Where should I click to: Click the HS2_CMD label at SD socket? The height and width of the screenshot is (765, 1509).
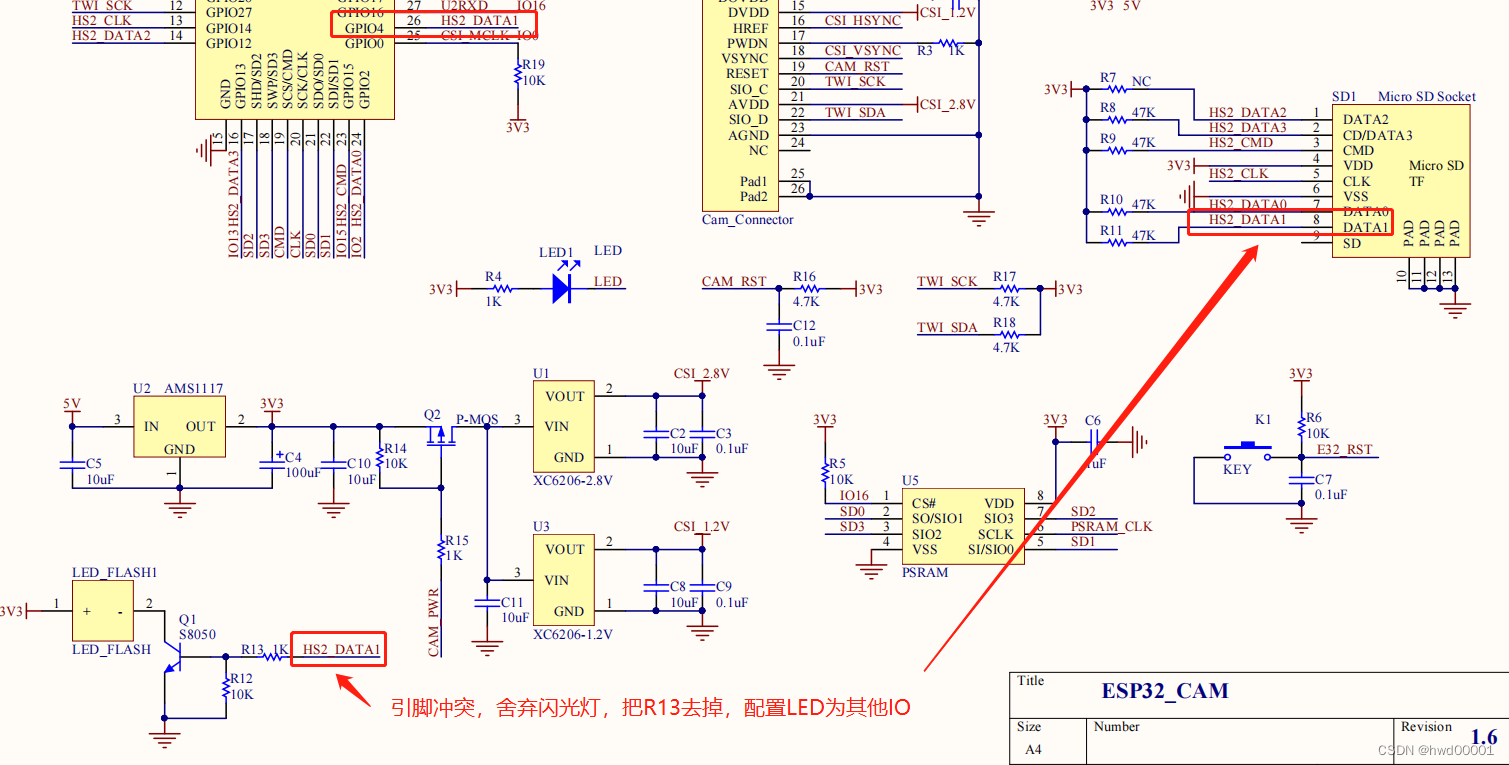pos(1241,142)
